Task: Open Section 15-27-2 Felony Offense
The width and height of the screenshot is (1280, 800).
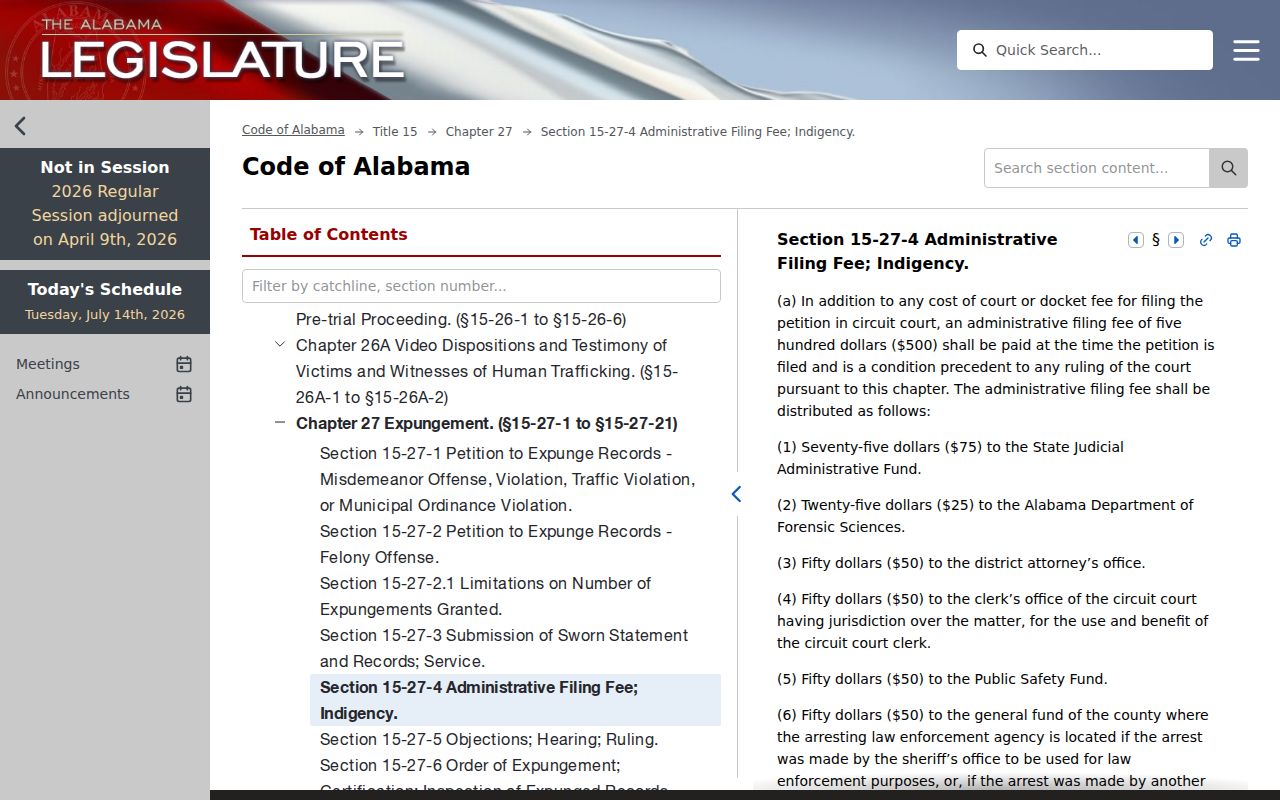Action: pos(496,544)
